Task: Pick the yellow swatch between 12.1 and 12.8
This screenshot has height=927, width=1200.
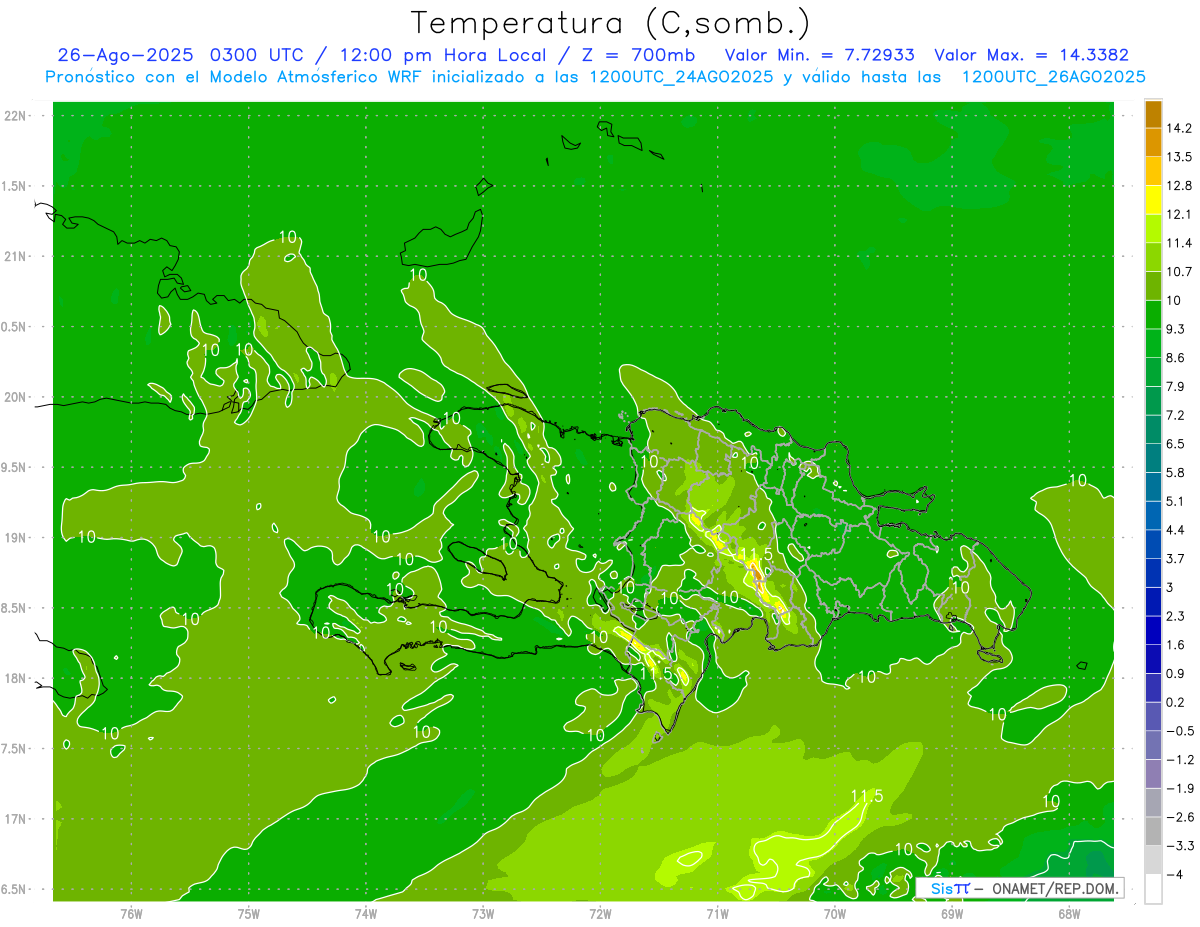Action: [1153, 199]
